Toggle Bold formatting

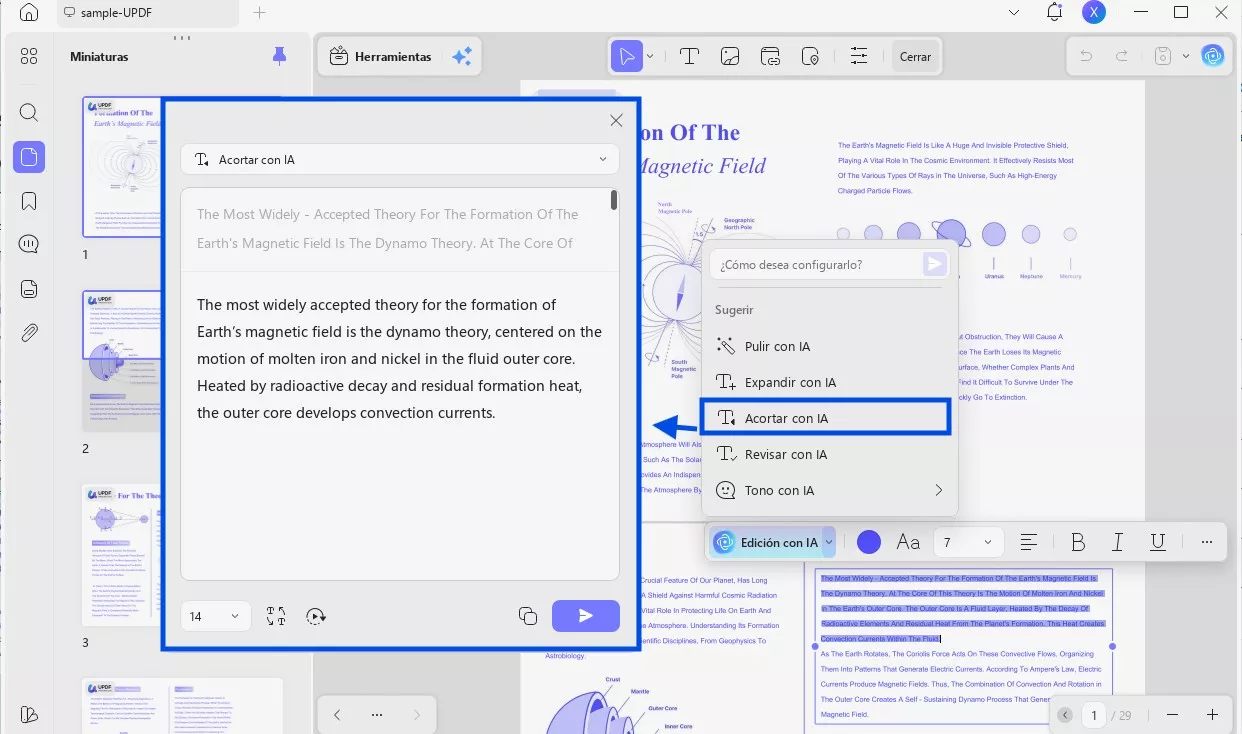[1078, 542]
